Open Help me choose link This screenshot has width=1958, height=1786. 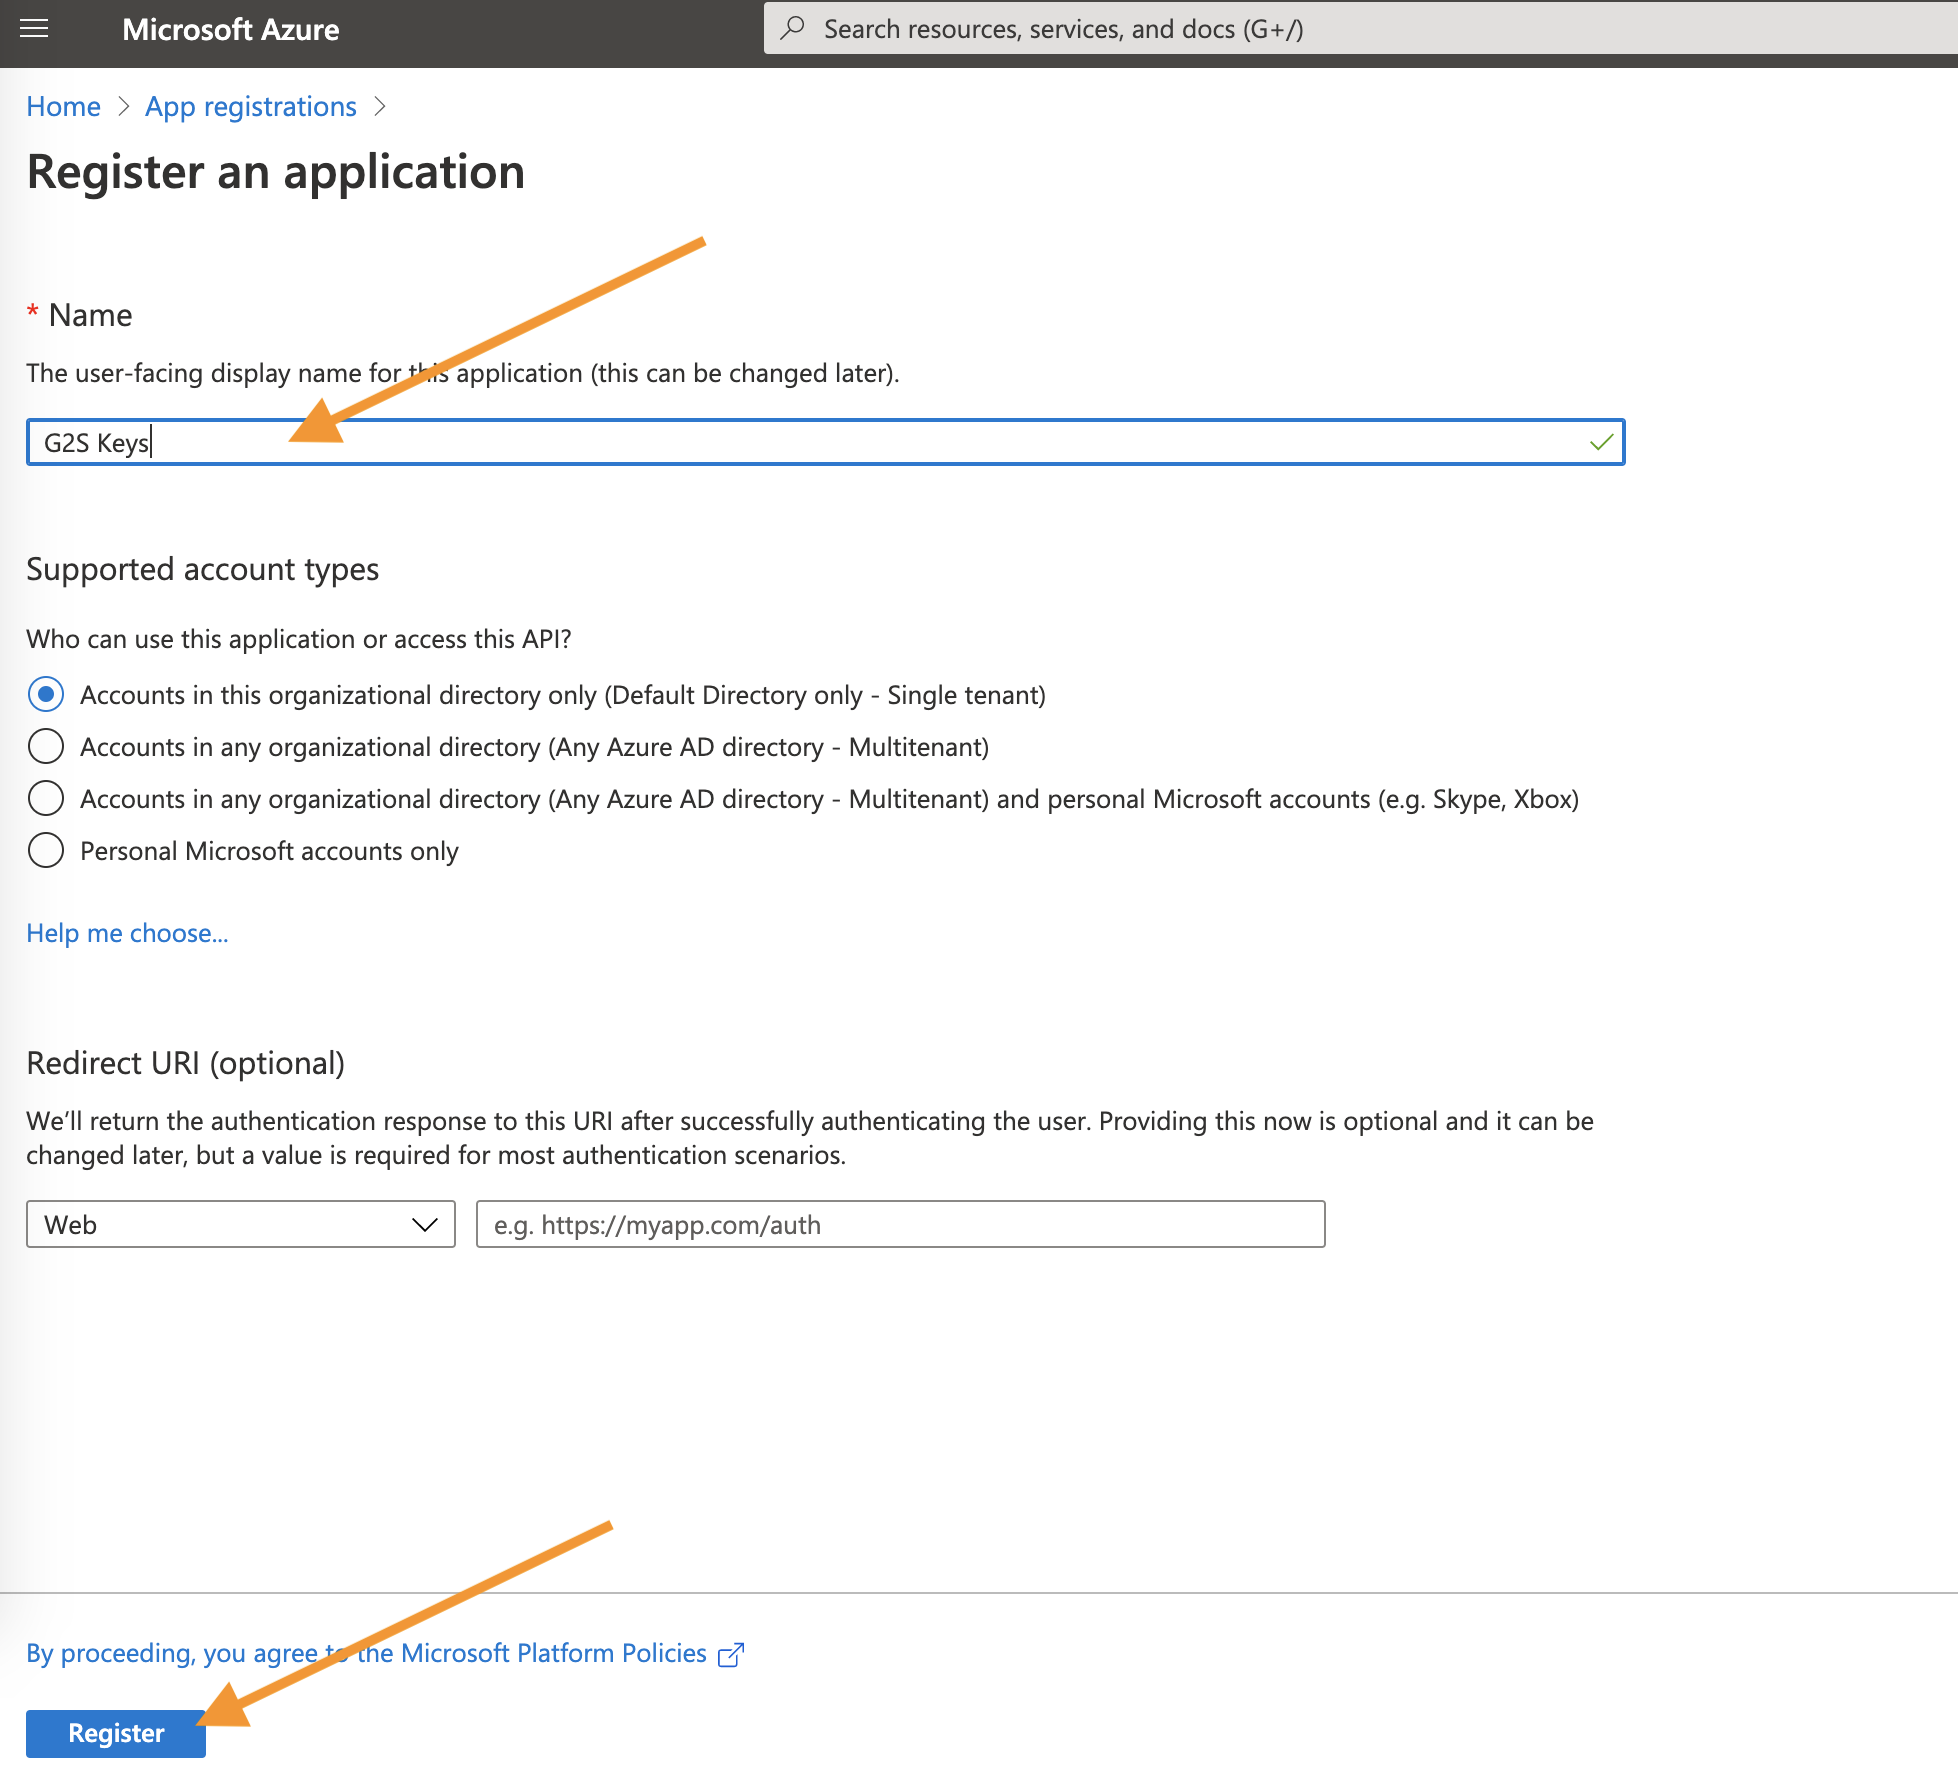pos(128,933)
